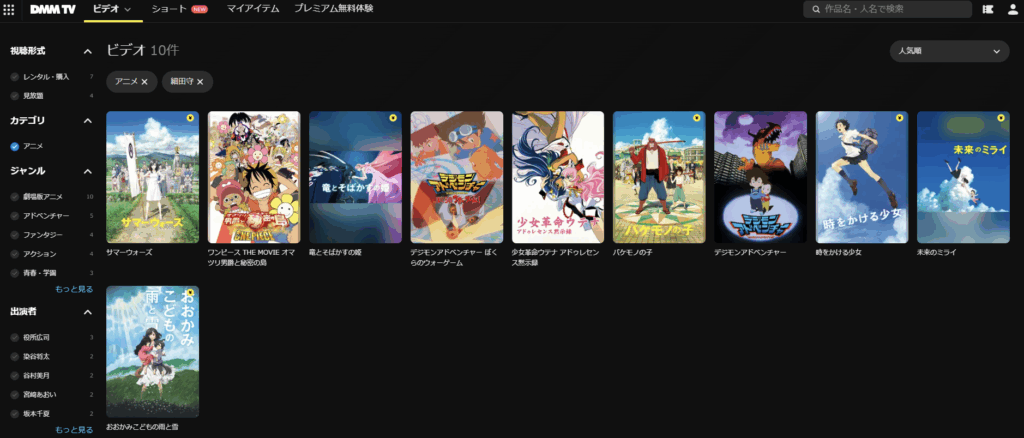This screenshot has height=438, width=1024.
Task: Check the ファンタジー genre filter
Action: coord(14,234)
